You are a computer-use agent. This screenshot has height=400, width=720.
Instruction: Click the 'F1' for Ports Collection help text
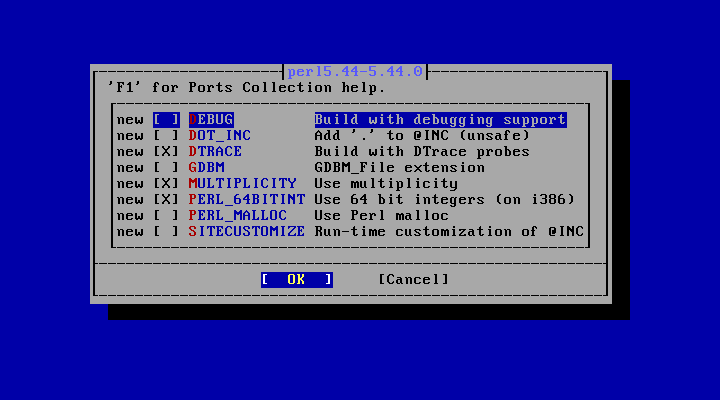click(x=246, y=88)
